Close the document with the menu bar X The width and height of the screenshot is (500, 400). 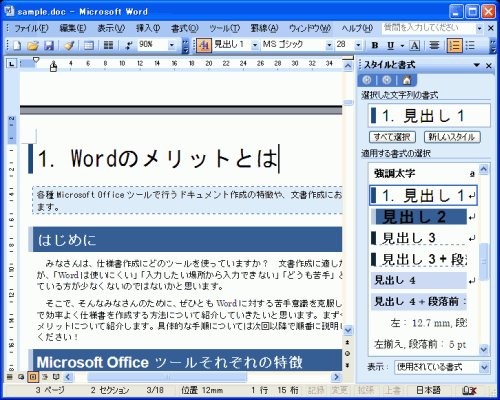coord(491,28)
